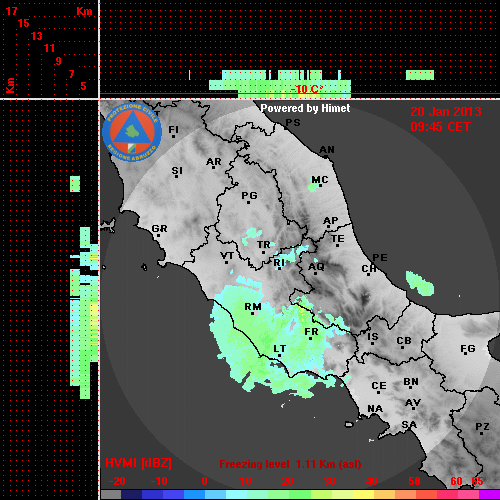
Task: Click the NA (Naples) city label
Action: pos(375,409)
